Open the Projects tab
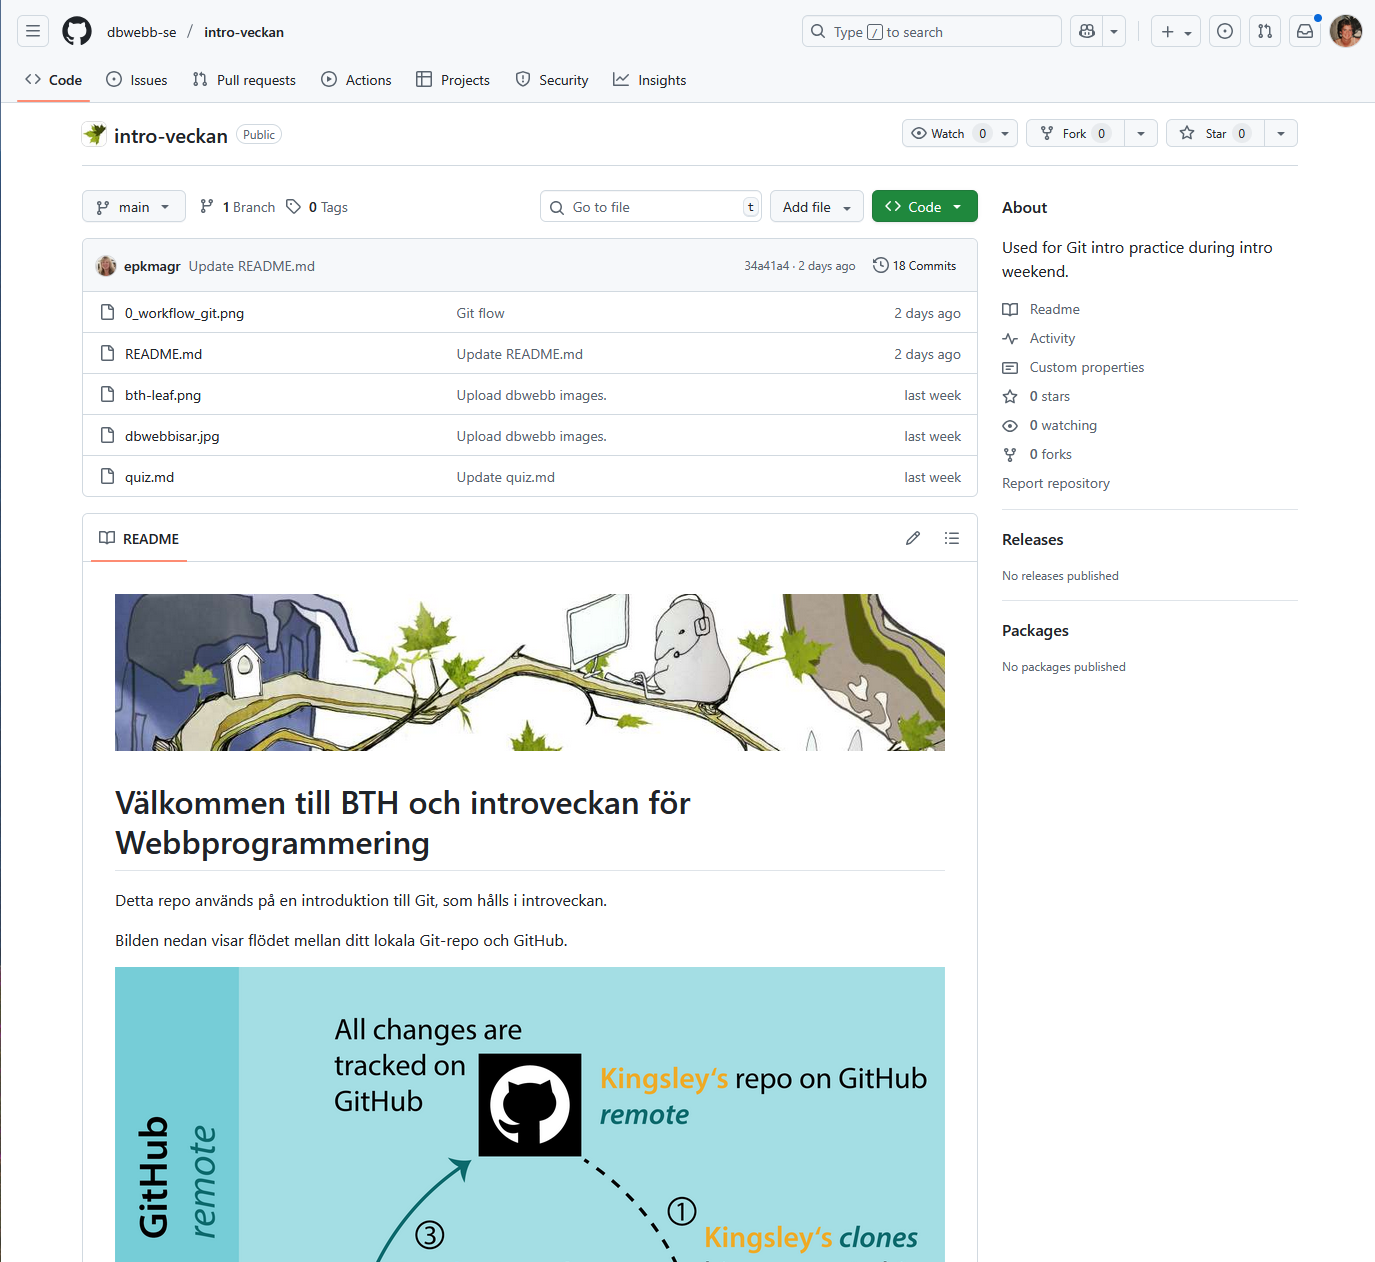The image size is (1375, 1262). pos(453,80)
